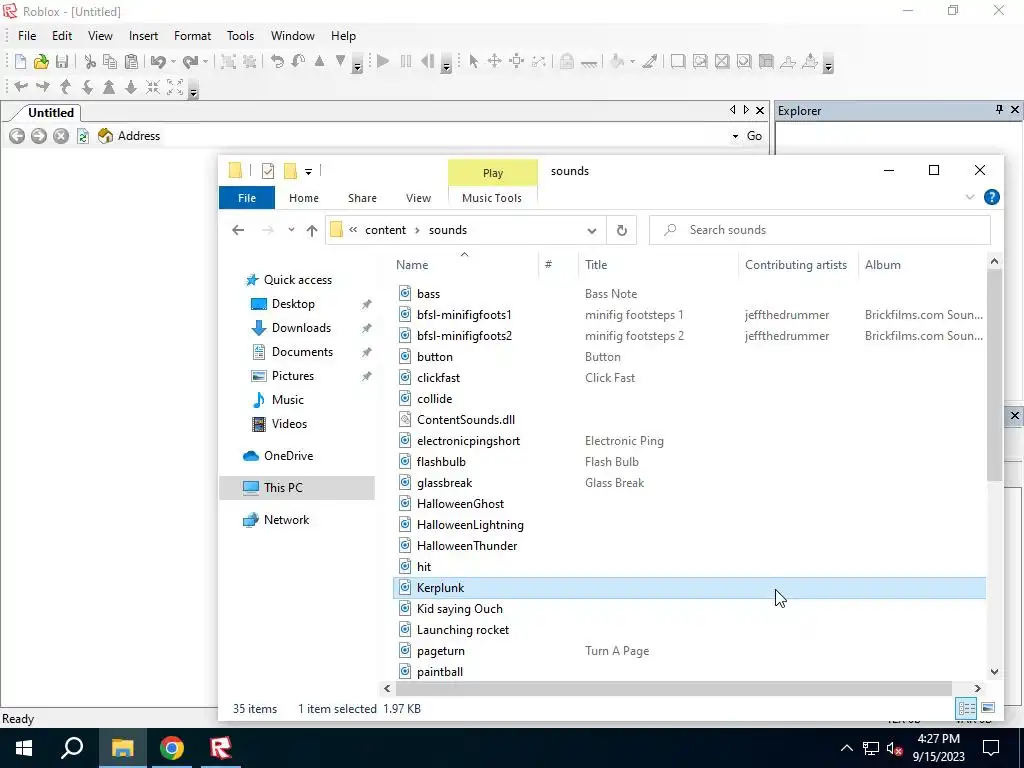Open the Music Tools ribbon tab
The image size is (1024, 768).
[492, 198]
